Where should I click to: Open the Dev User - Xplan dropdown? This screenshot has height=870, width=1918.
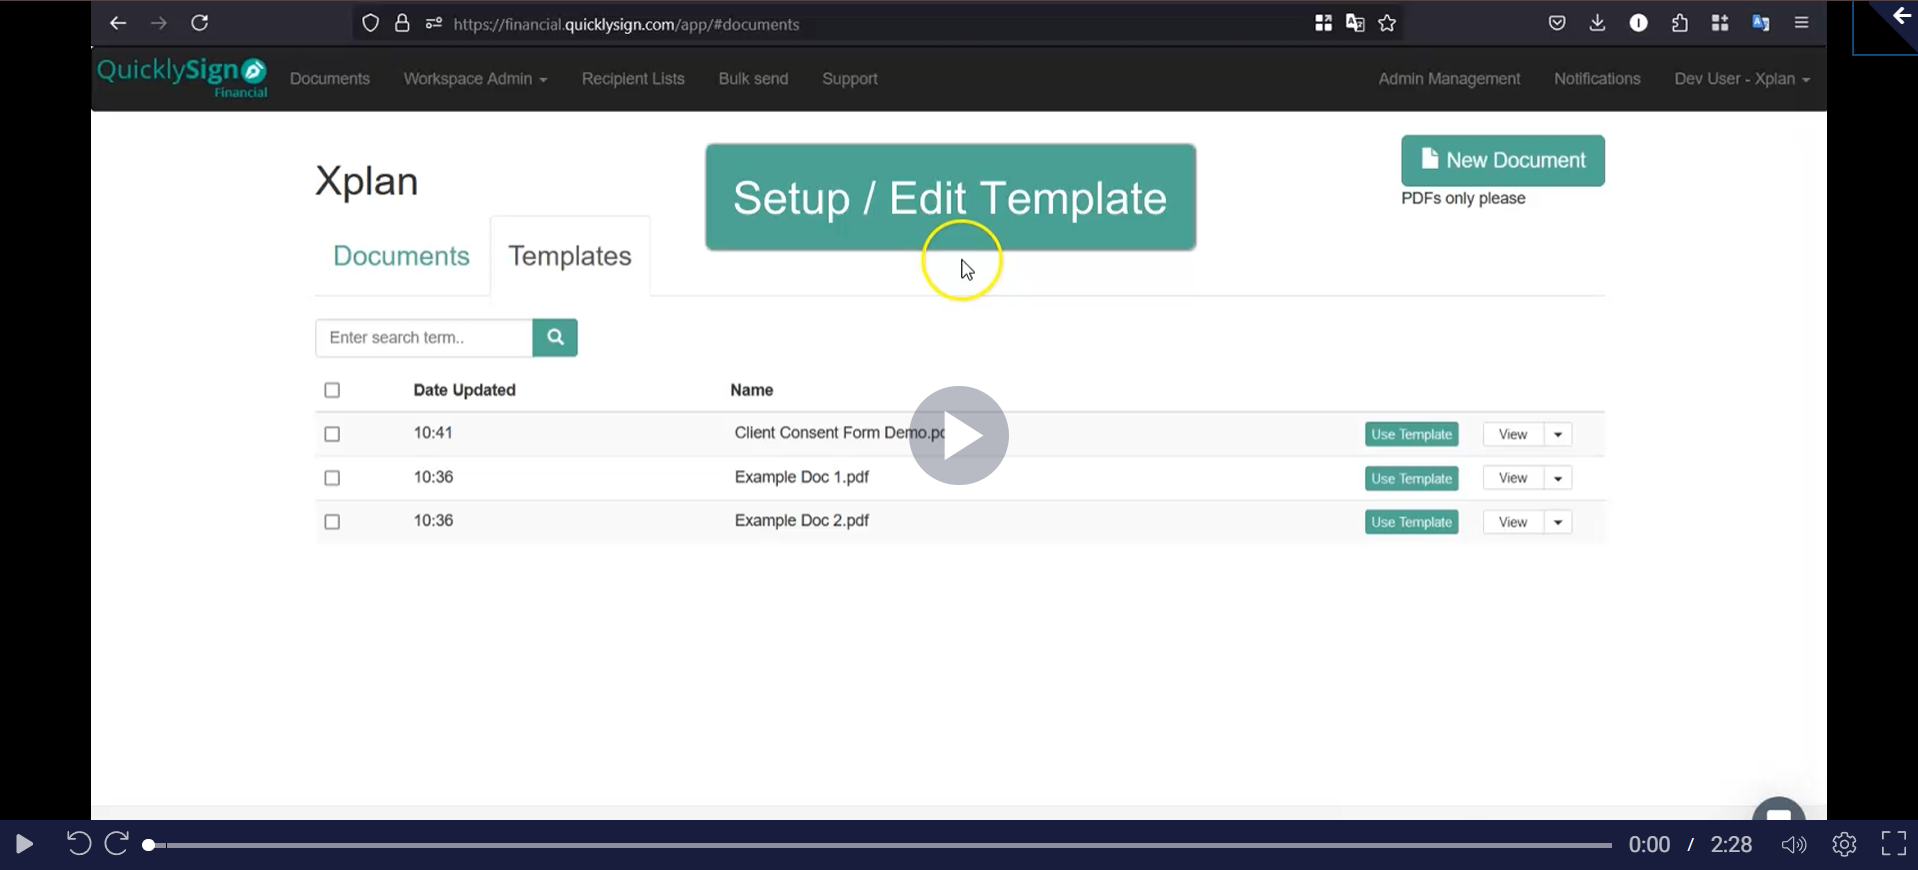pyautogui.click(x=1742, y=79)
